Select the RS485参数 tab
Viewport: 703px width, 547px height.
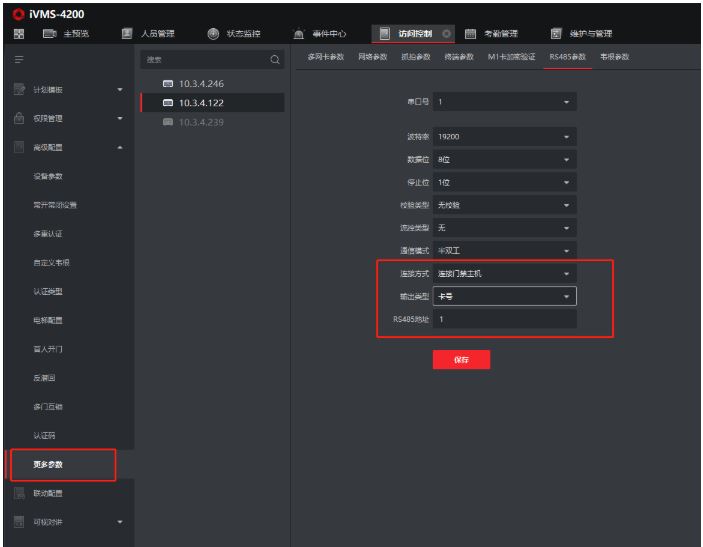tap(568, 57)
